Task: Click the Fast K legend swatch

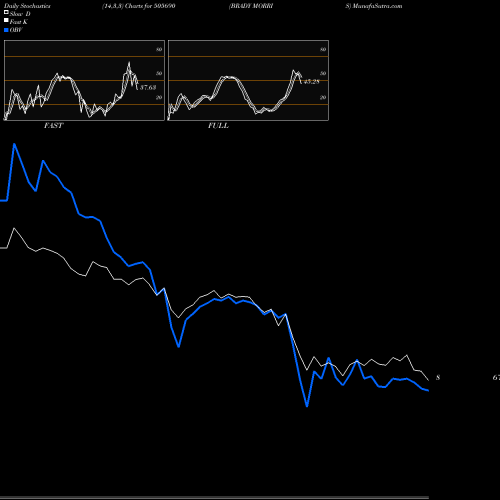Action: click(6, 20)
